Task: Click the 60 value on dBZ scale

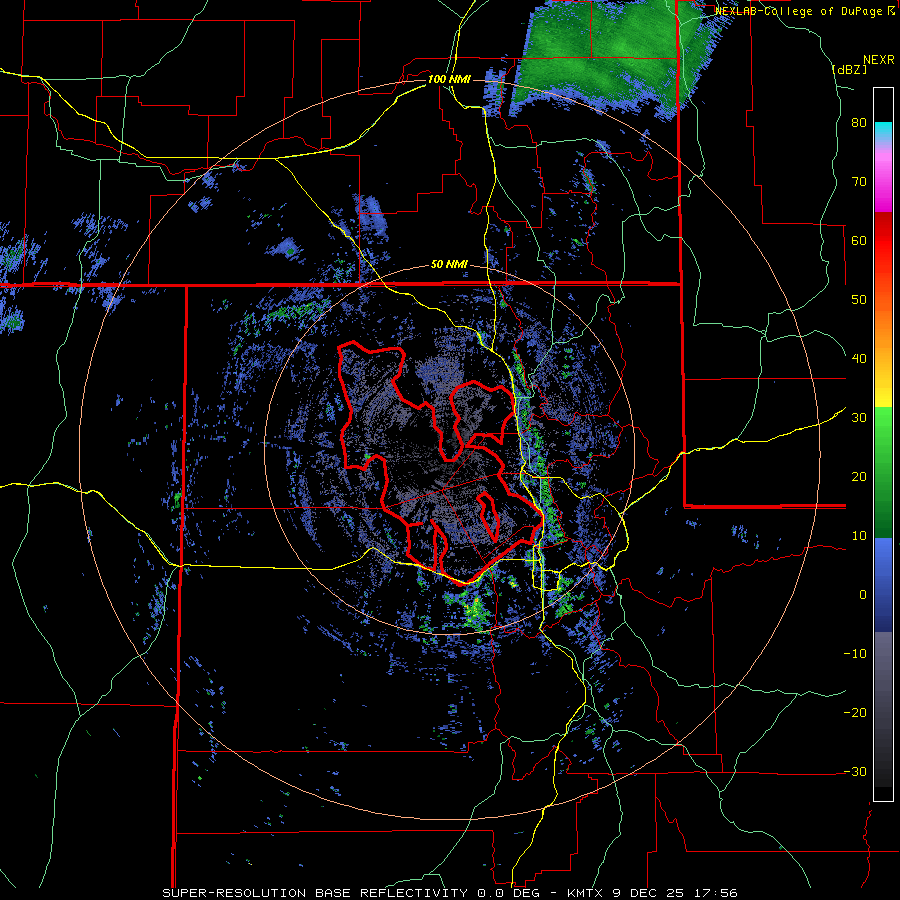Action: [x=859, y=240]
